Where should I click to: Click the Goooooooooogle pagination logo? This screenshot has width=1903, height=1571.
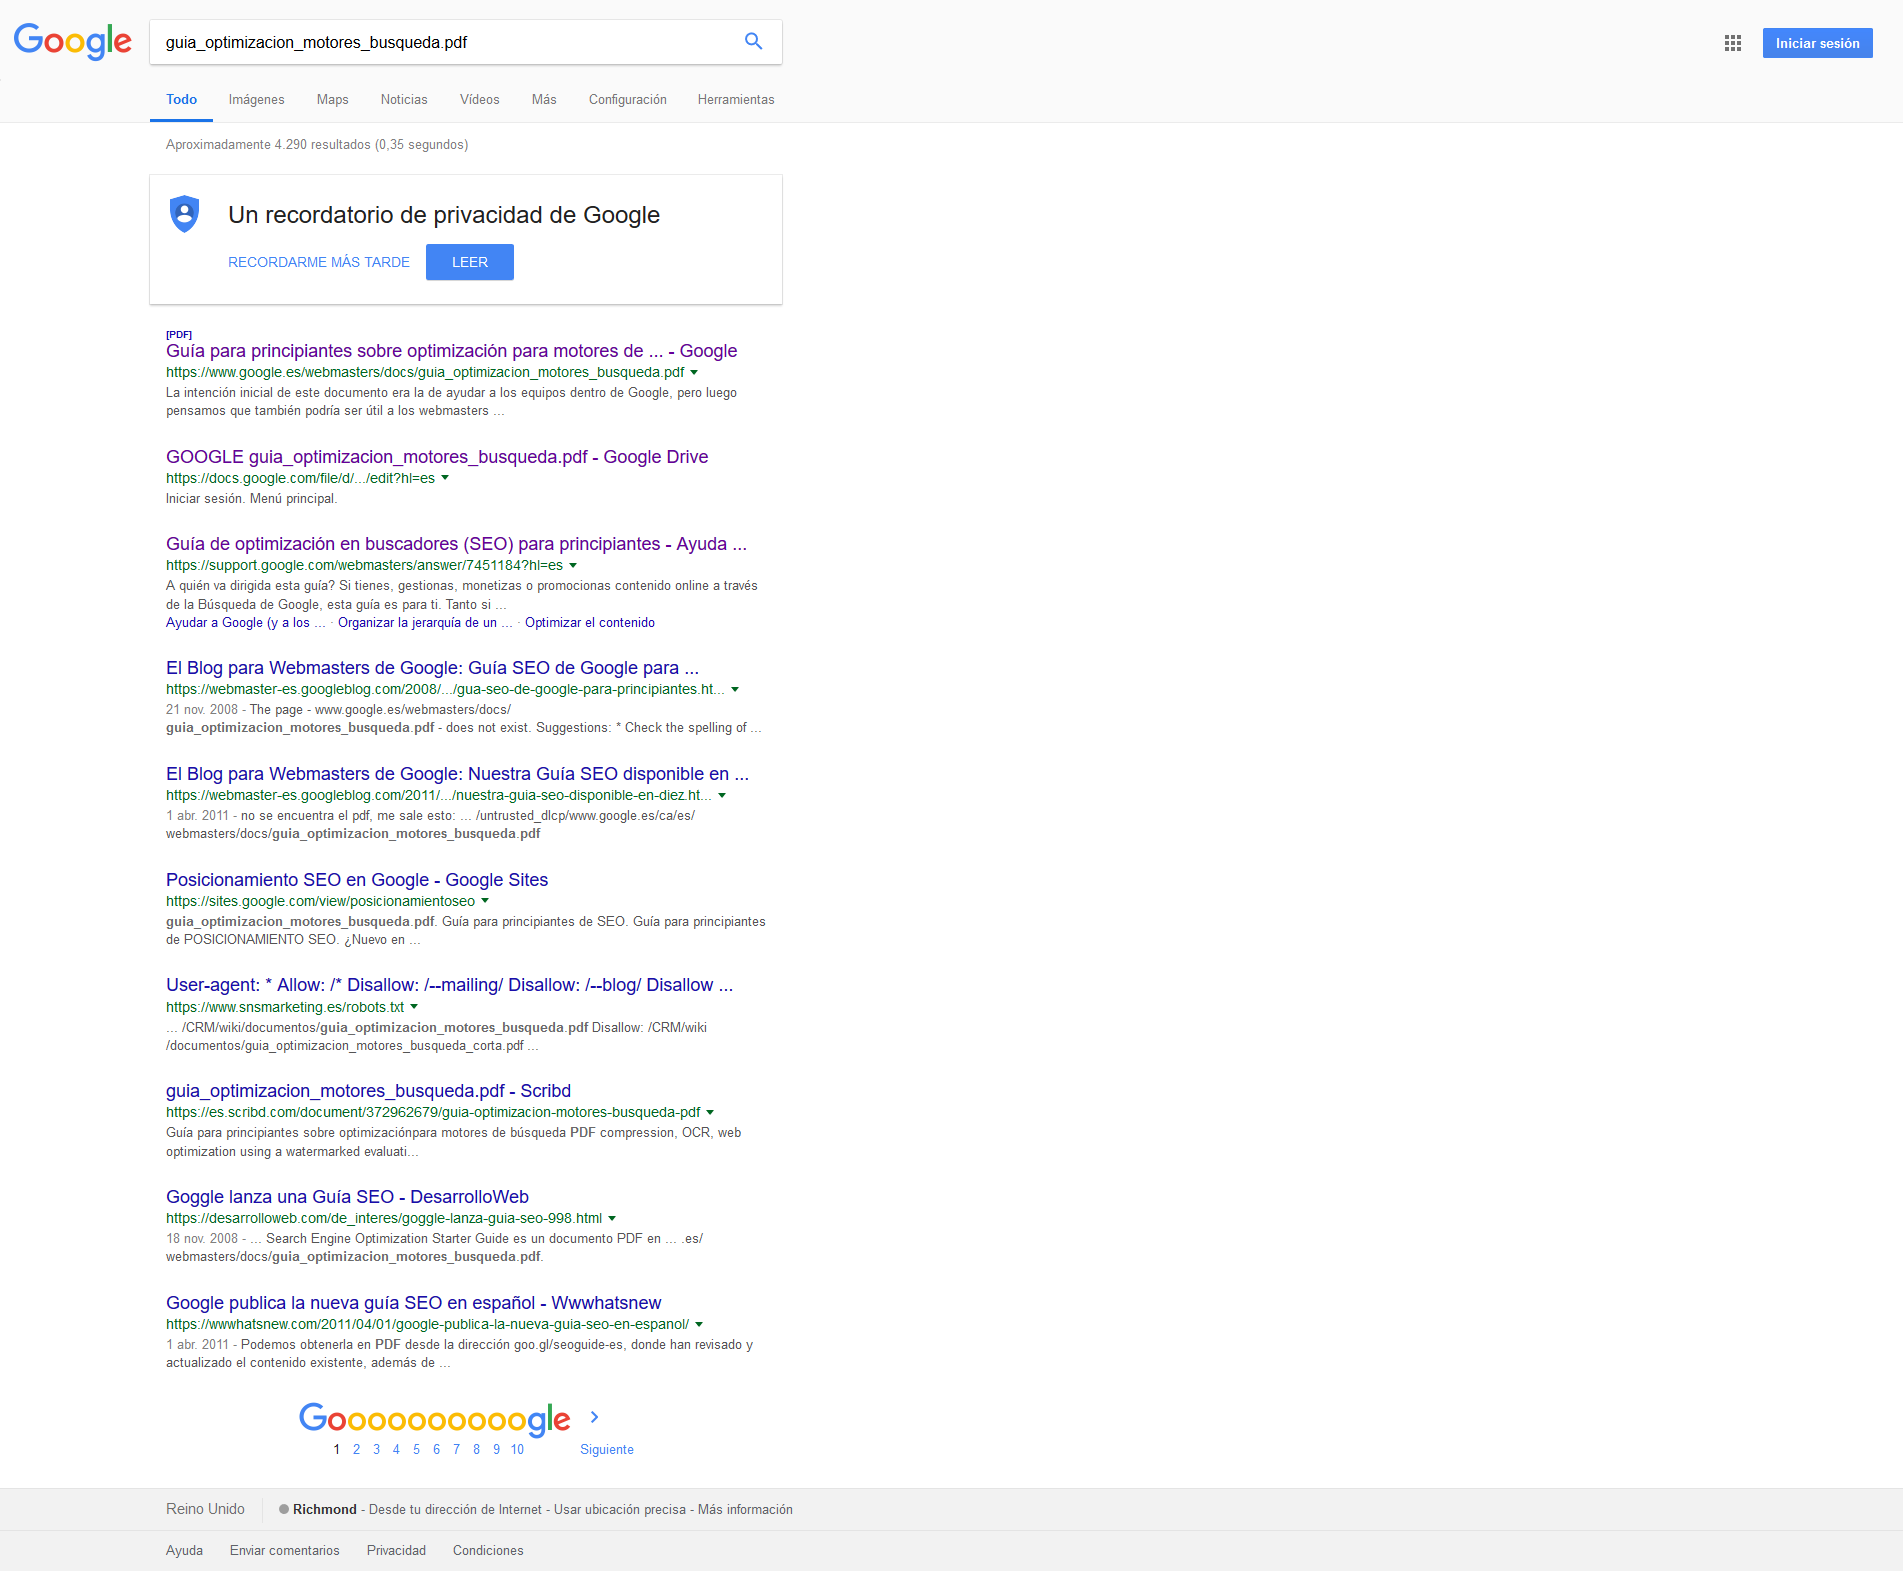tap(435, 1419)
